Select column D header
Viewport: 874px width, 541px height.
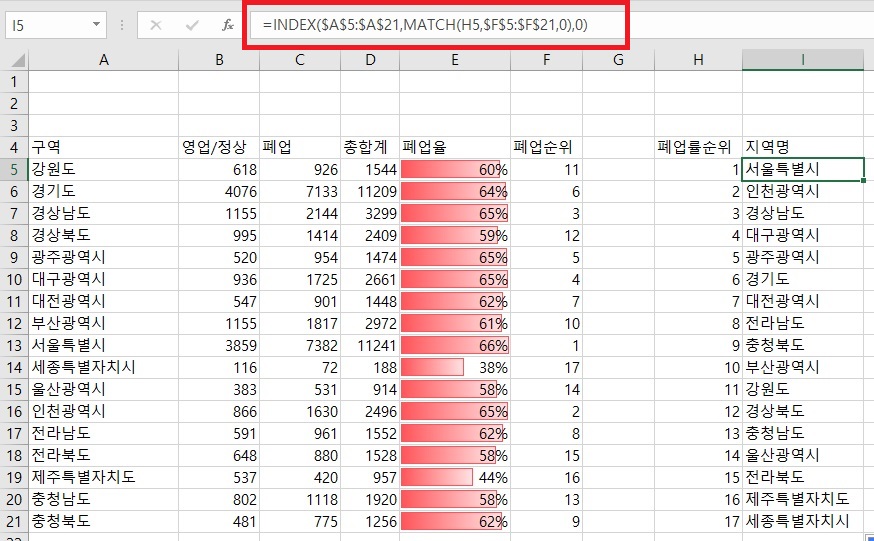(370, 60)
